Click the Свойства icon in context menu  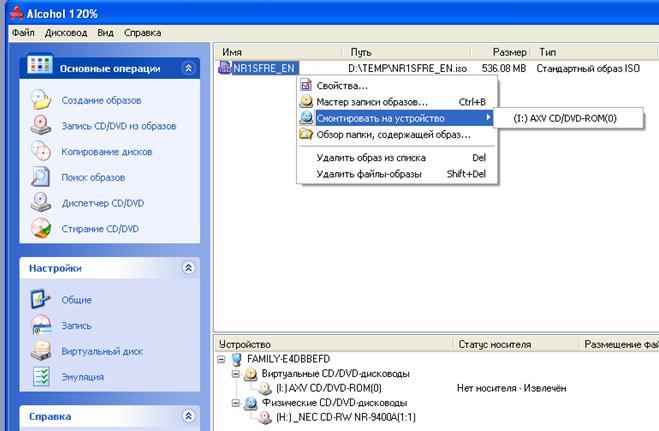pos(306,85)
